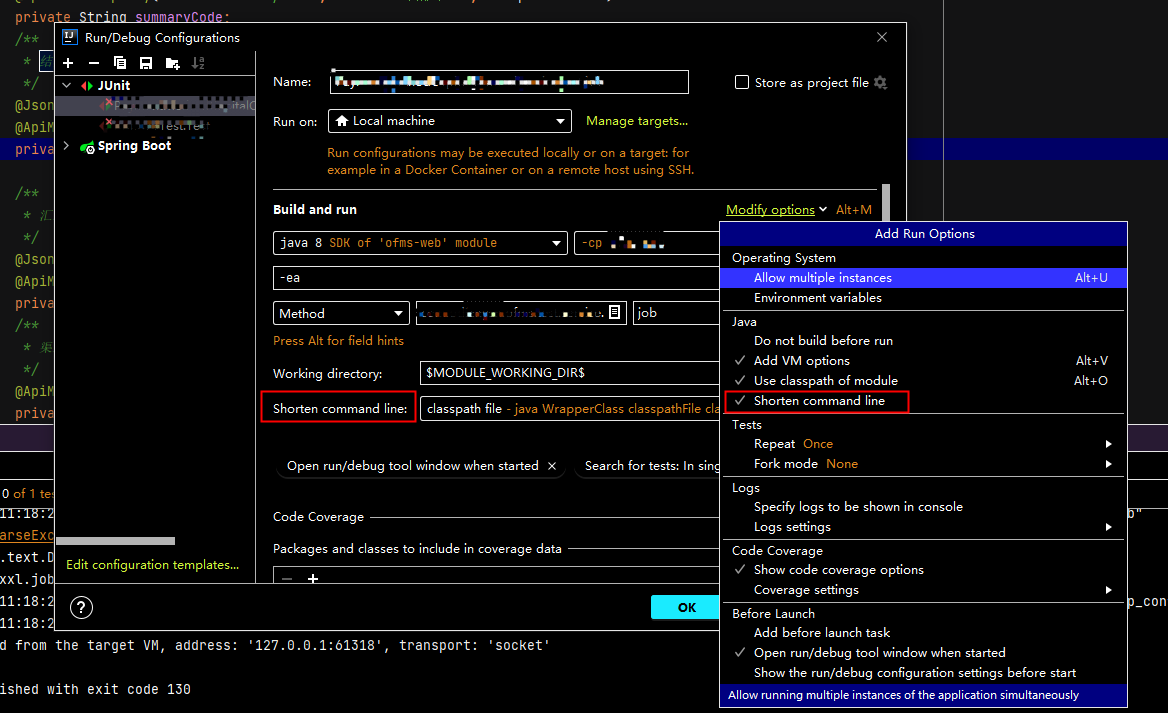Open help via the question mark icon

click(81, 607)
